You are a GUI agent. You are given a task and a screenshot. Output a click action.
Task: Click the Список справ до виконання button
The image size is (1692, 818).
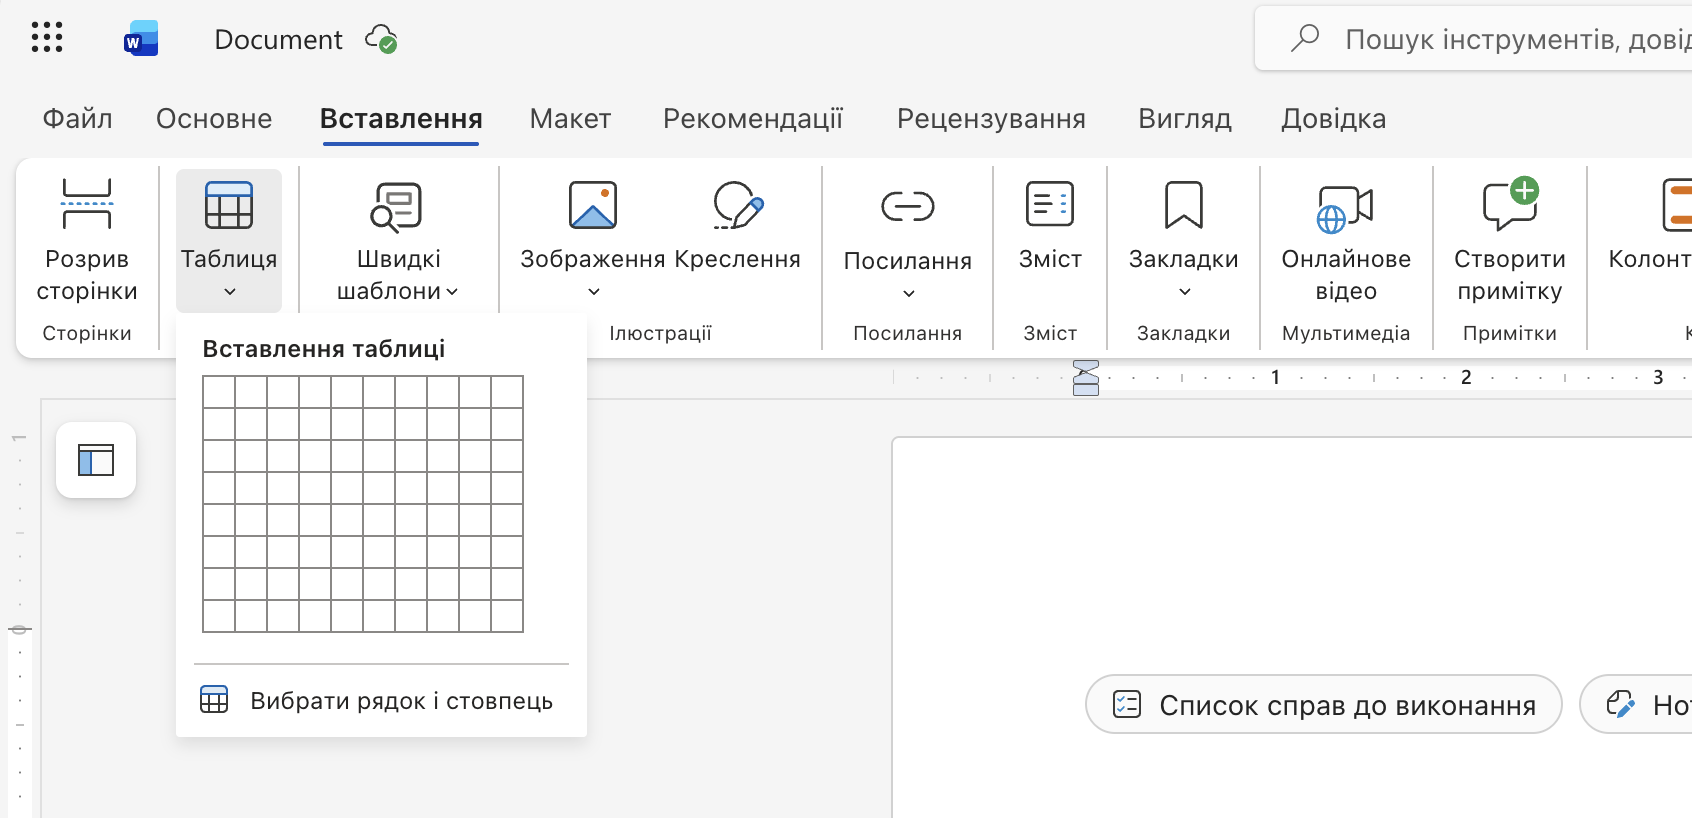coord(1323,705)
